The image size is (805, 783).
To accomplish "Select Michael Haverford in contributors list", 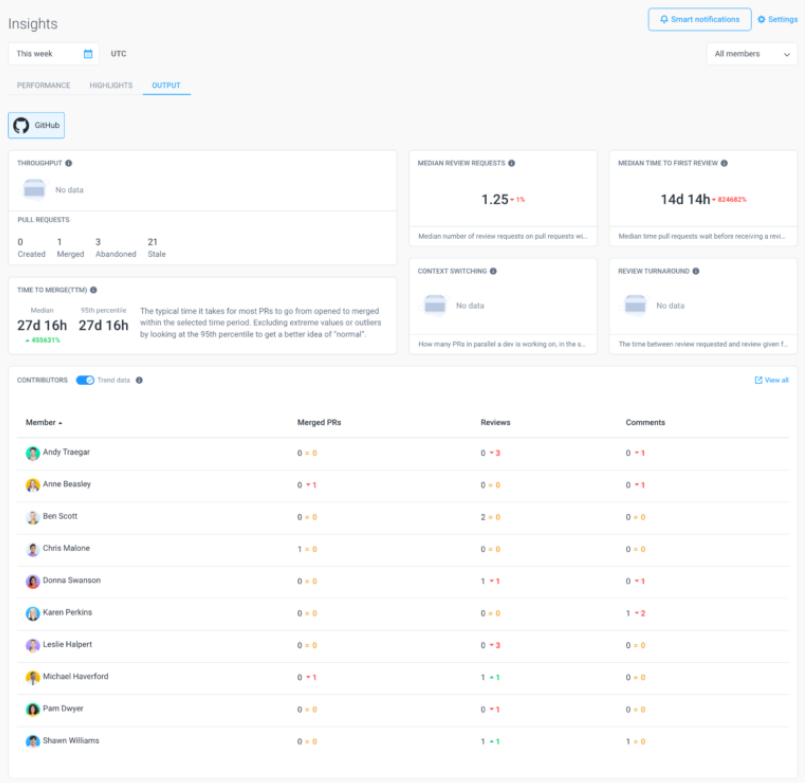I will [75, 677].
